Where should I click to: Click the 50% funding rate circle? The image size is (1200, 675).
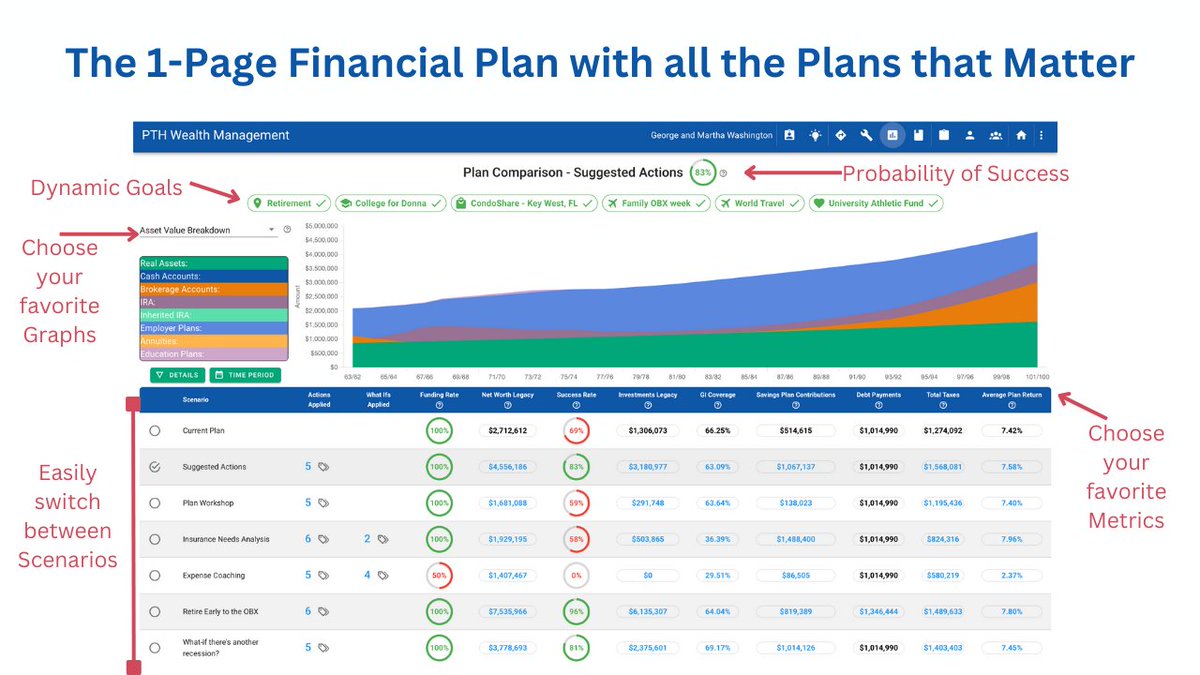[x=439, y=576]
